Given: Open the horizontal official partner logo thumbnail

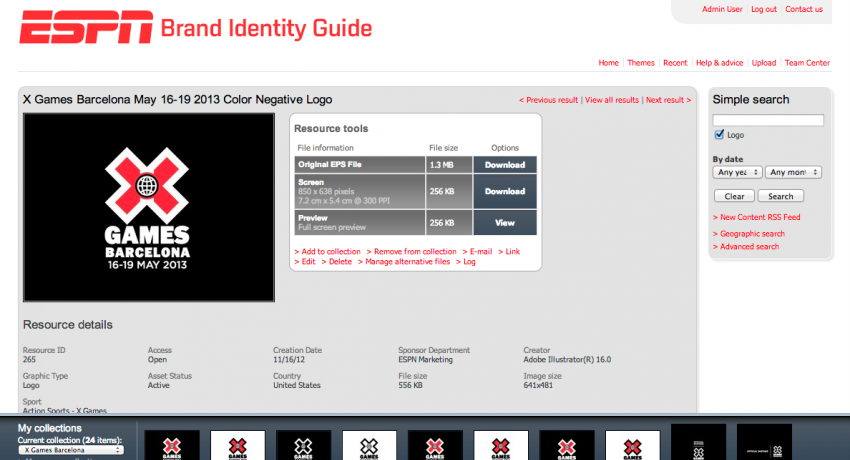Looking at the screenshot, I should click(x=764, y=442).
